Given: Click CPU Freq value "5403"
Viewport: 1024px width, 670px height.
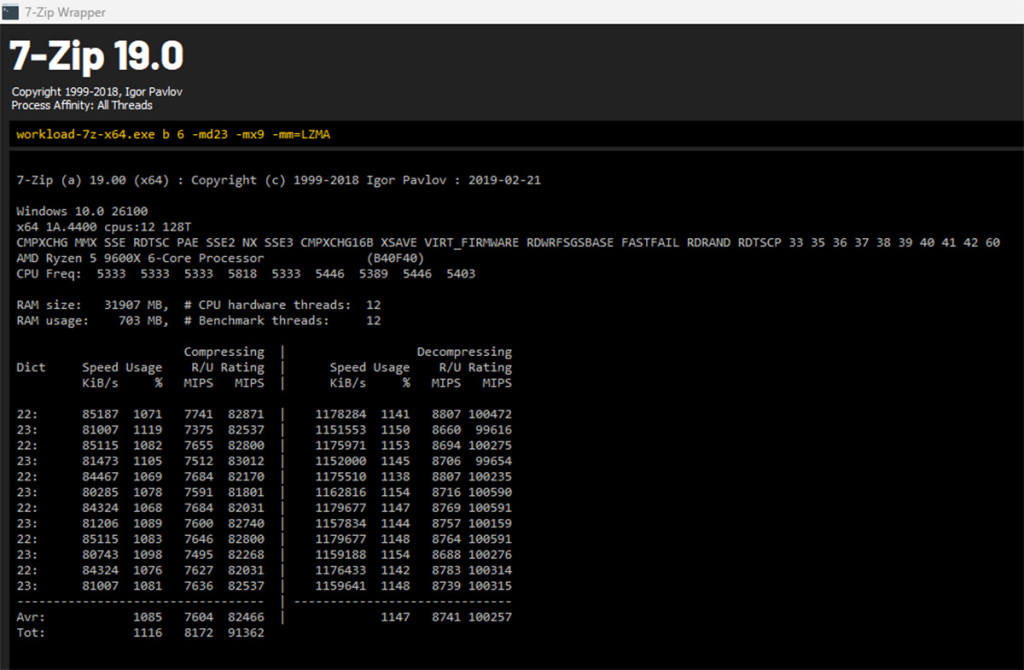Looking at the screenshot, I should pos(461,274).
